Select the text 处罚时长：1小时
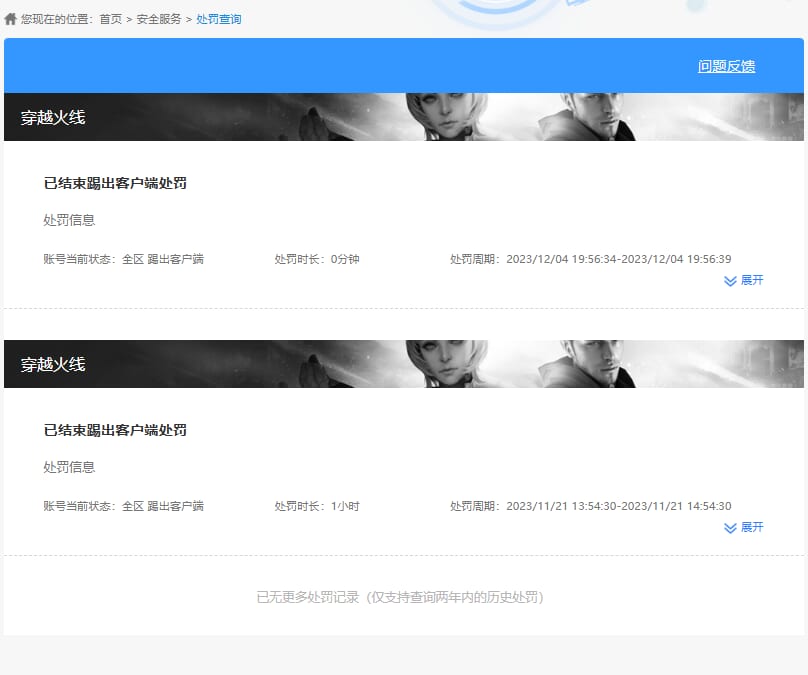Image resolution: width=808 pixels, height=675 pixels. point(317,506)
